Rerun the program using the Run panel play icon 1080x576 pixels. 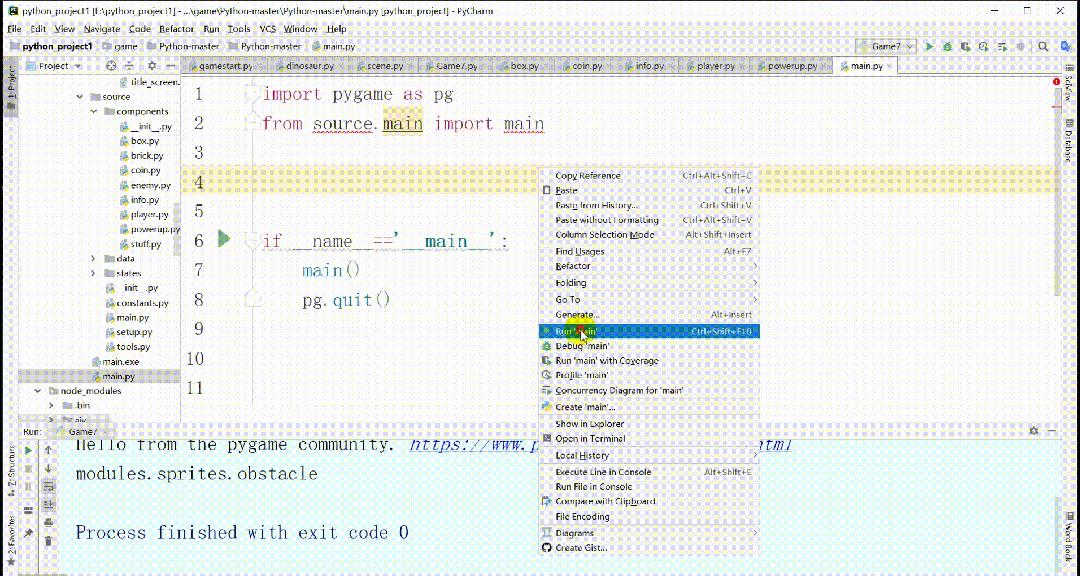28,452
